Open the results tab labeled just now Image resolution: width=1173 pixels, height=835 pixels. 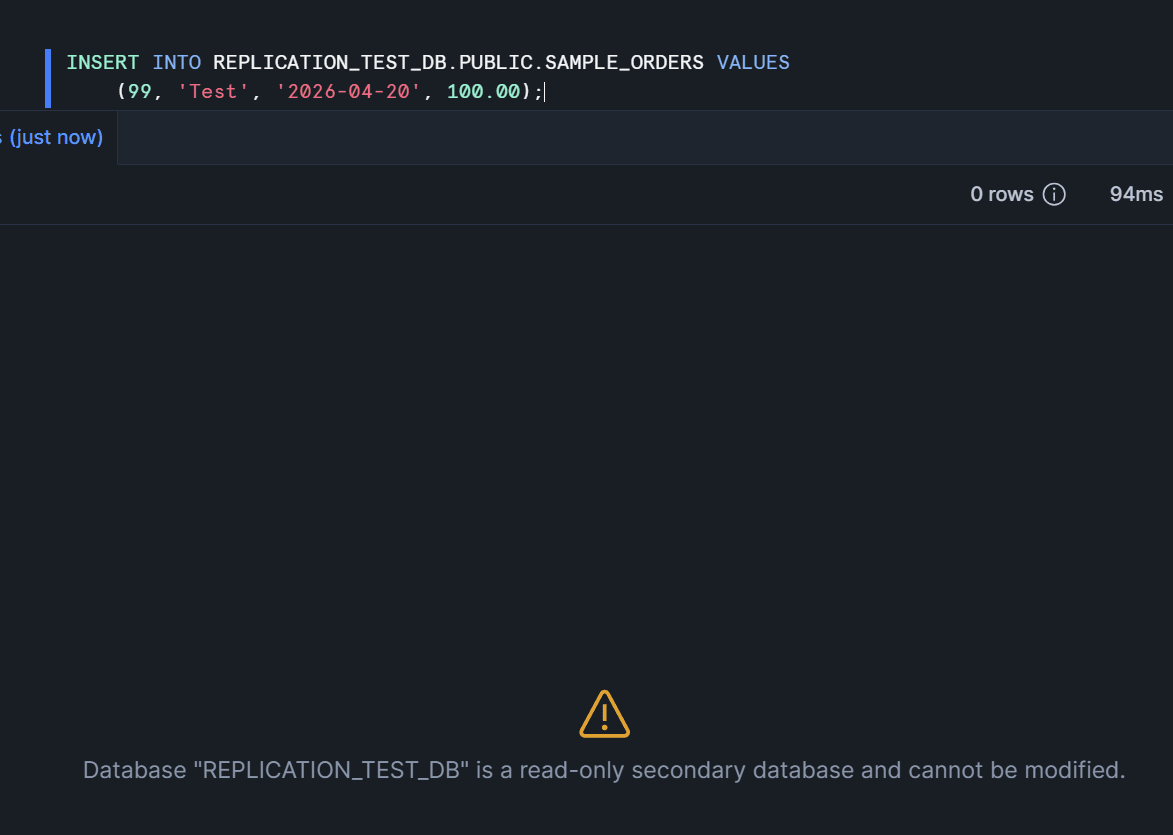click(56, 137)
